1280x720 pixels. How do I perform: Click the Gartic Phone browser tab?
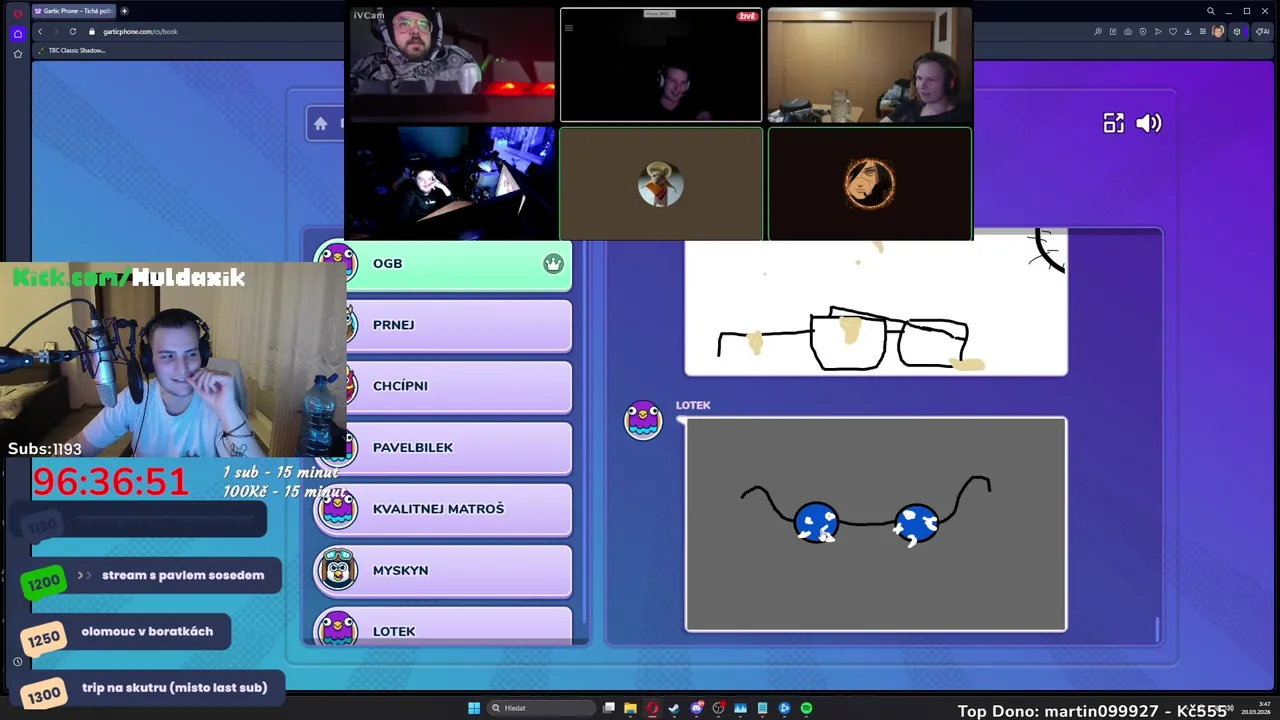[75, 11]
